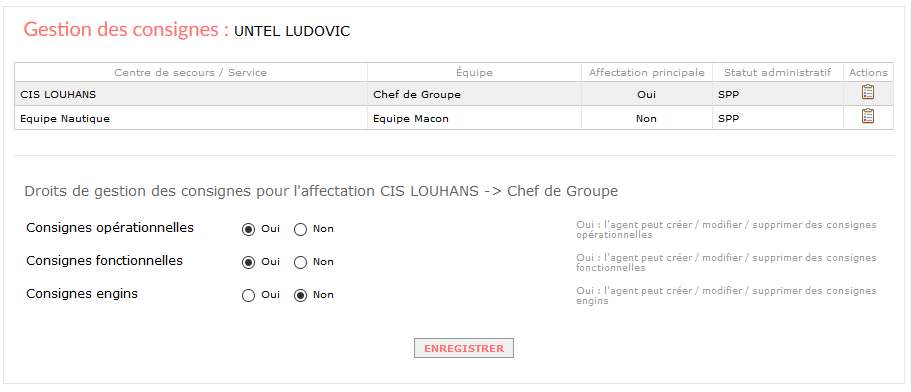Set Consignes opérationnelles to Oui

(x=248, y=229)
